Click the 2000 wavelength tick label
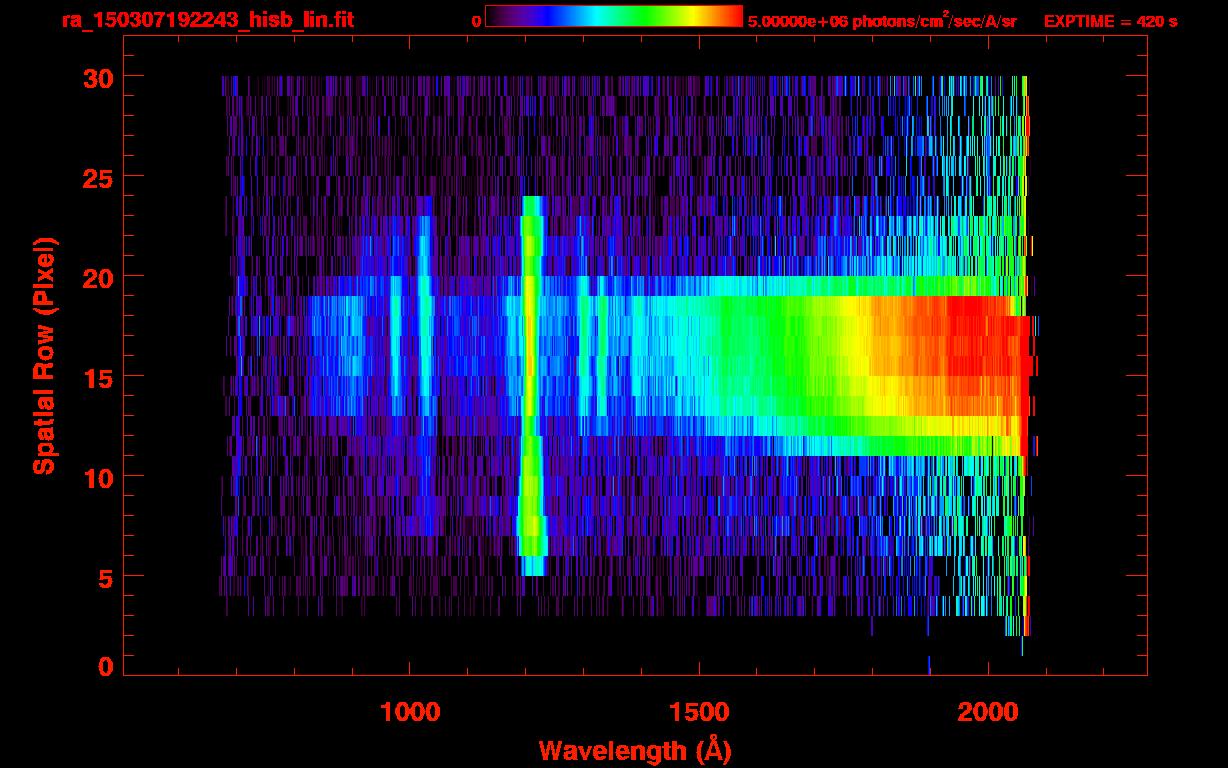 tap(988, 712)
